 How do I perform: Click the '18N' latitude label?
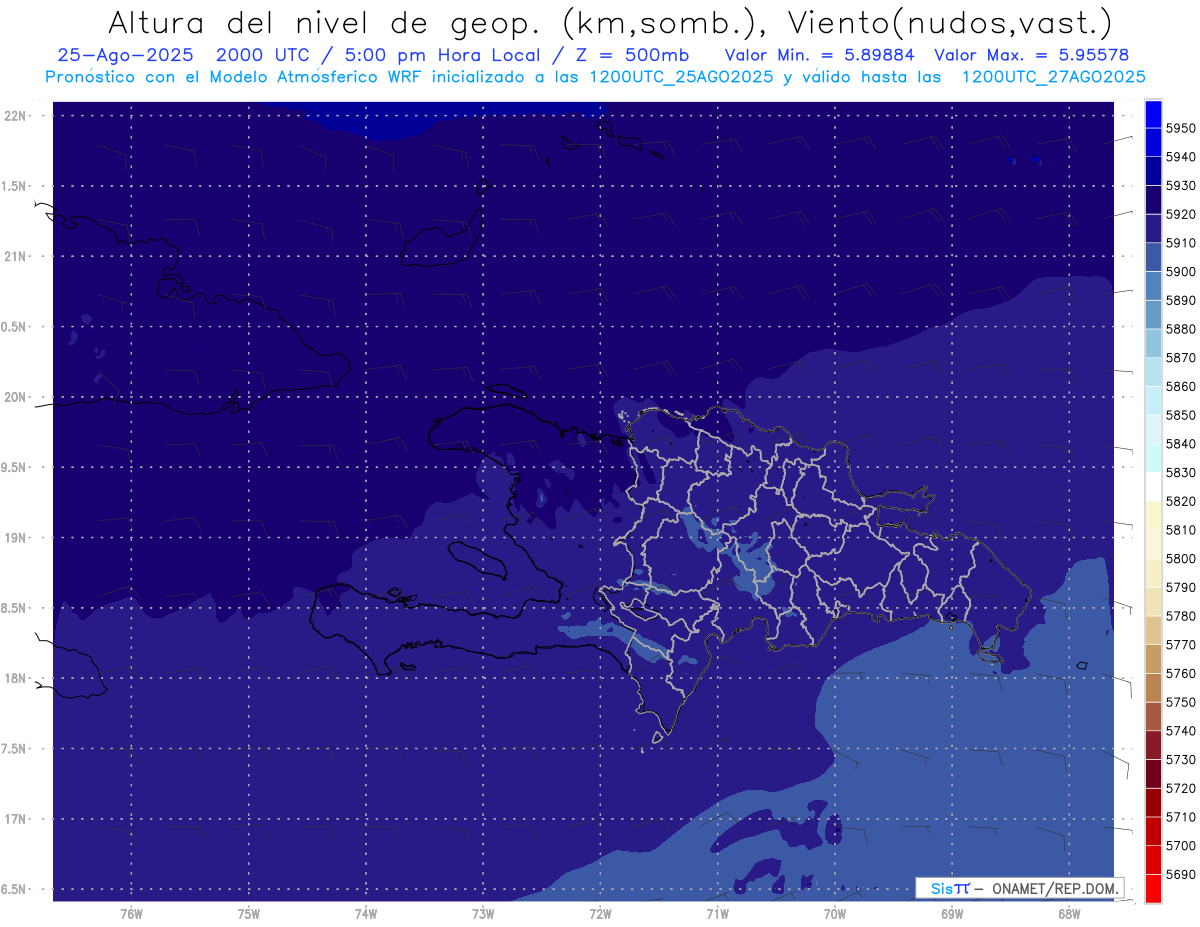(14, 678)
